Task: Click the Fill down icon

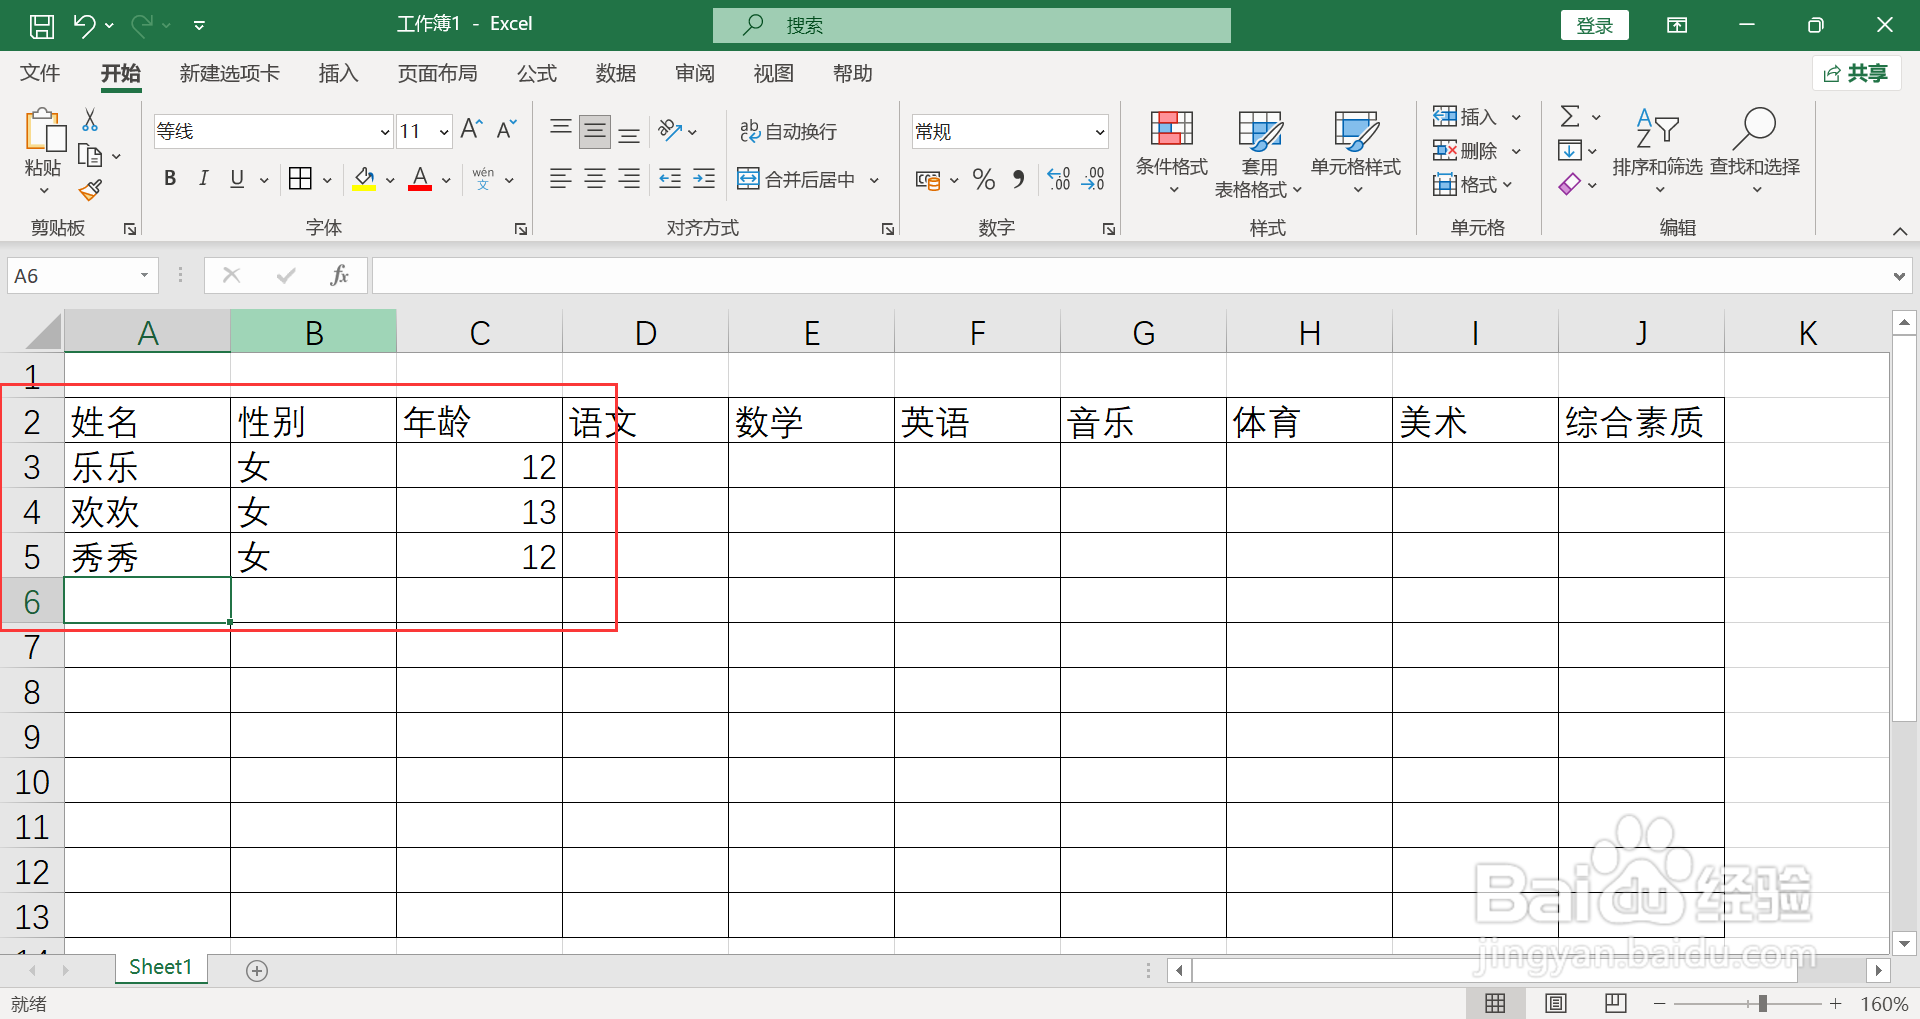Action: point(1570,151)
